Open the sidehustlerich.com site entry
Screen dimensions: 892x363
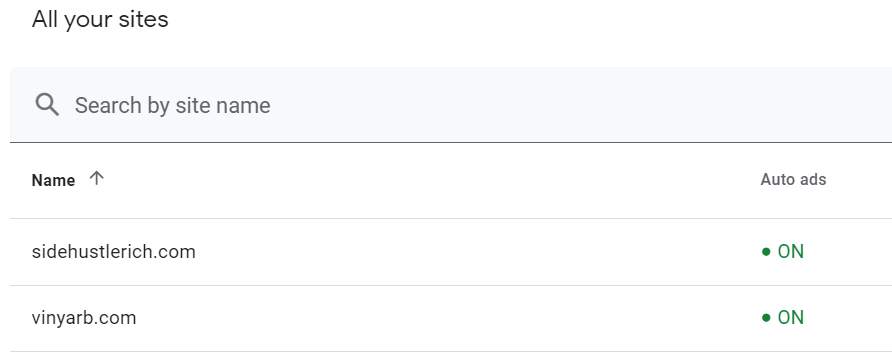[114, 251]
